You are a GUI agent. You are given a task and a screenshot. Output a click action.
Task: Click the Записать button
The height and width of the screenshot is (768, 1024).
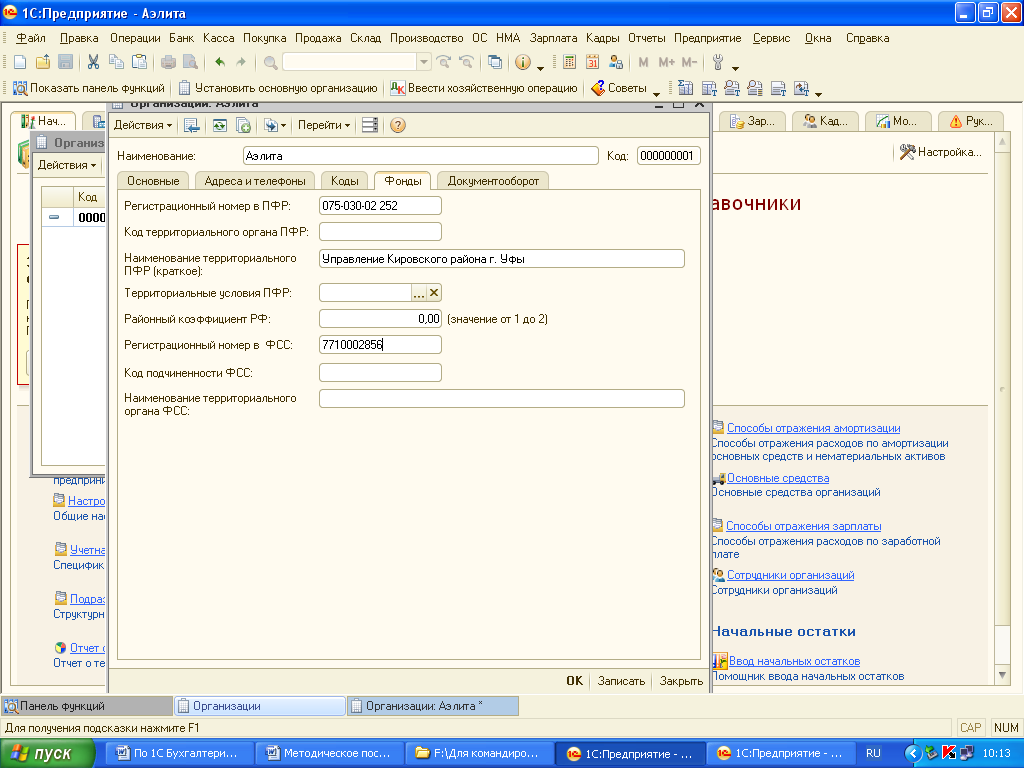tap(621, 681)
